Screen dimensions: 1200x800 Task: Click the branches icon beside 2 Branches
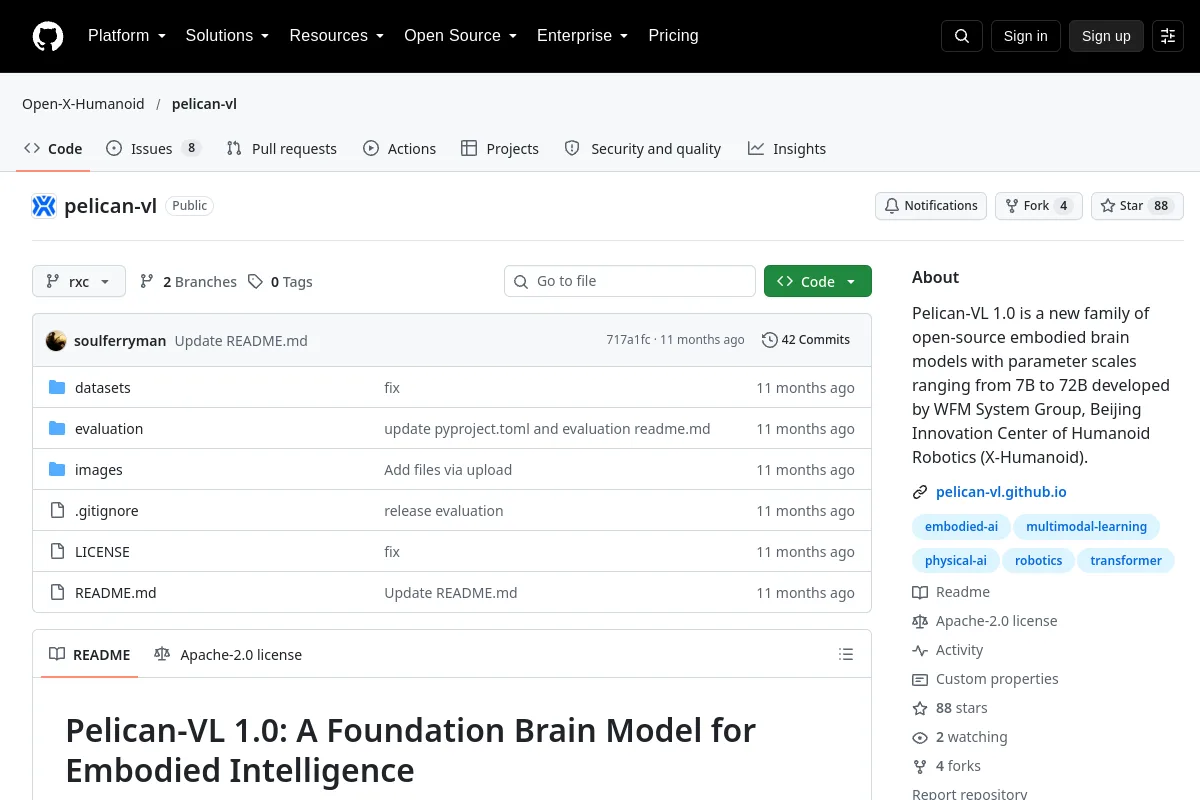click(147, 282)
